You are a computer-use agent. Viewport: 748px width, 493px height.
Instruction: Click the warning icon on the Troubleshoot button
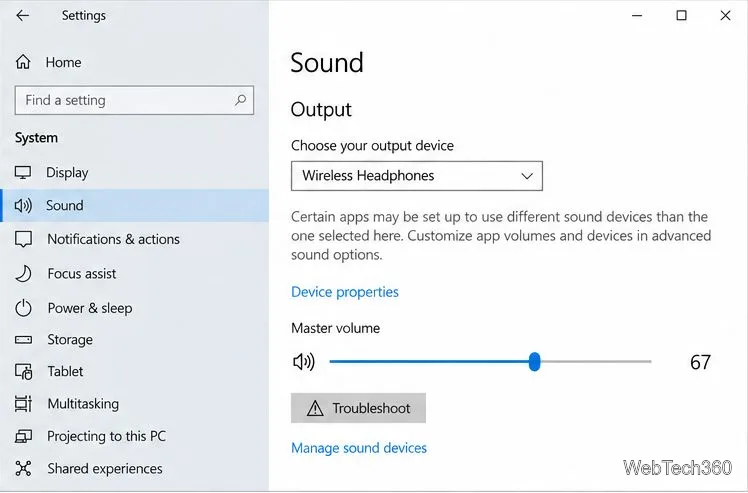tap(315, 408)
